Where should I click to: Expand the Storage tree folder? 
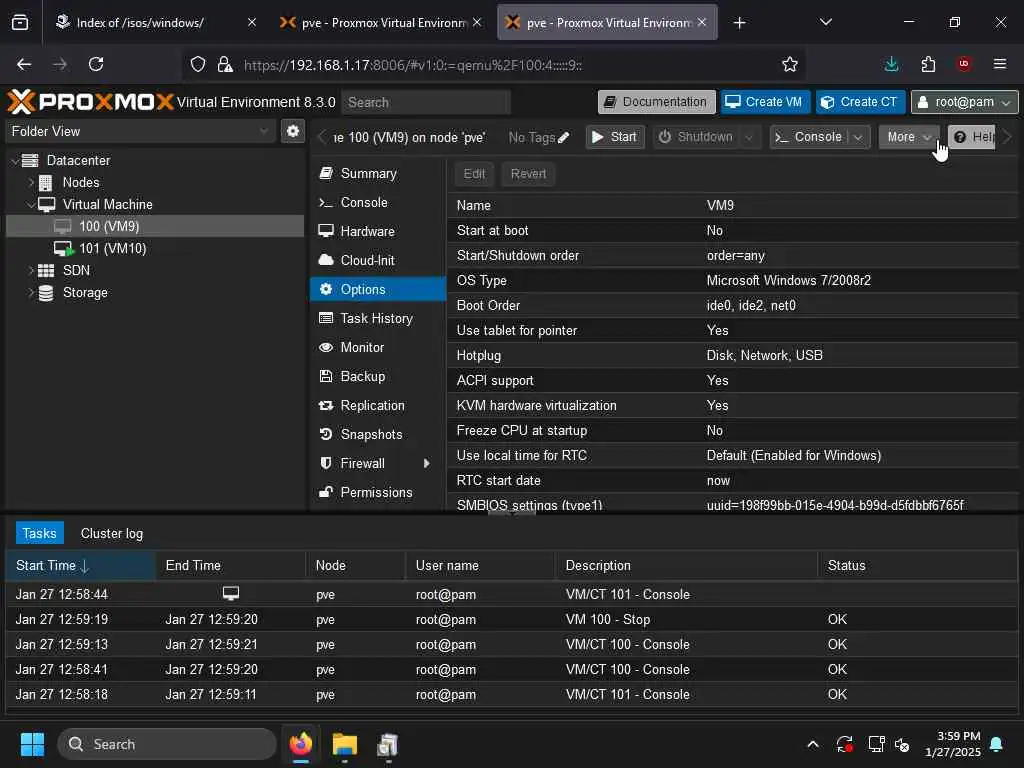click(31, 293)
